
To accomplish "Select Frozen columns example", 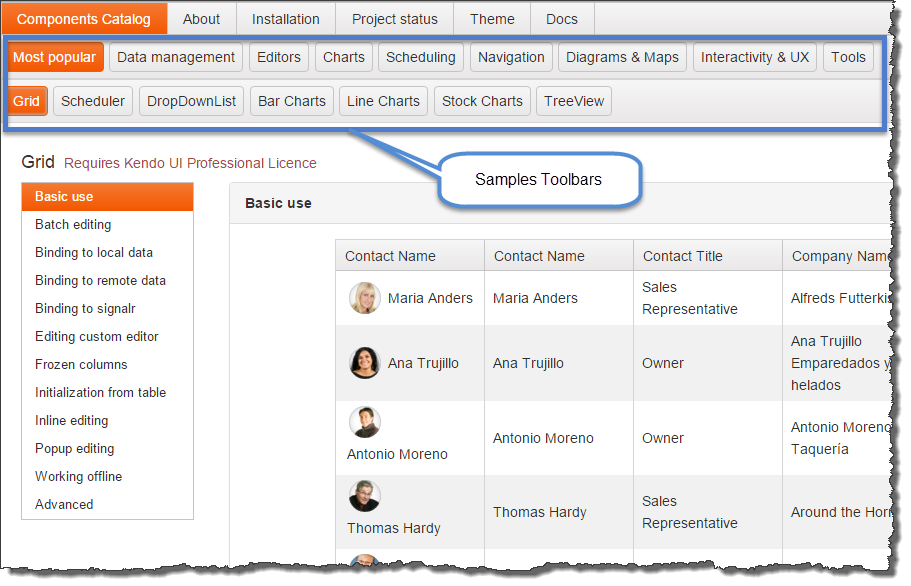I will click(x=81, y=365).
